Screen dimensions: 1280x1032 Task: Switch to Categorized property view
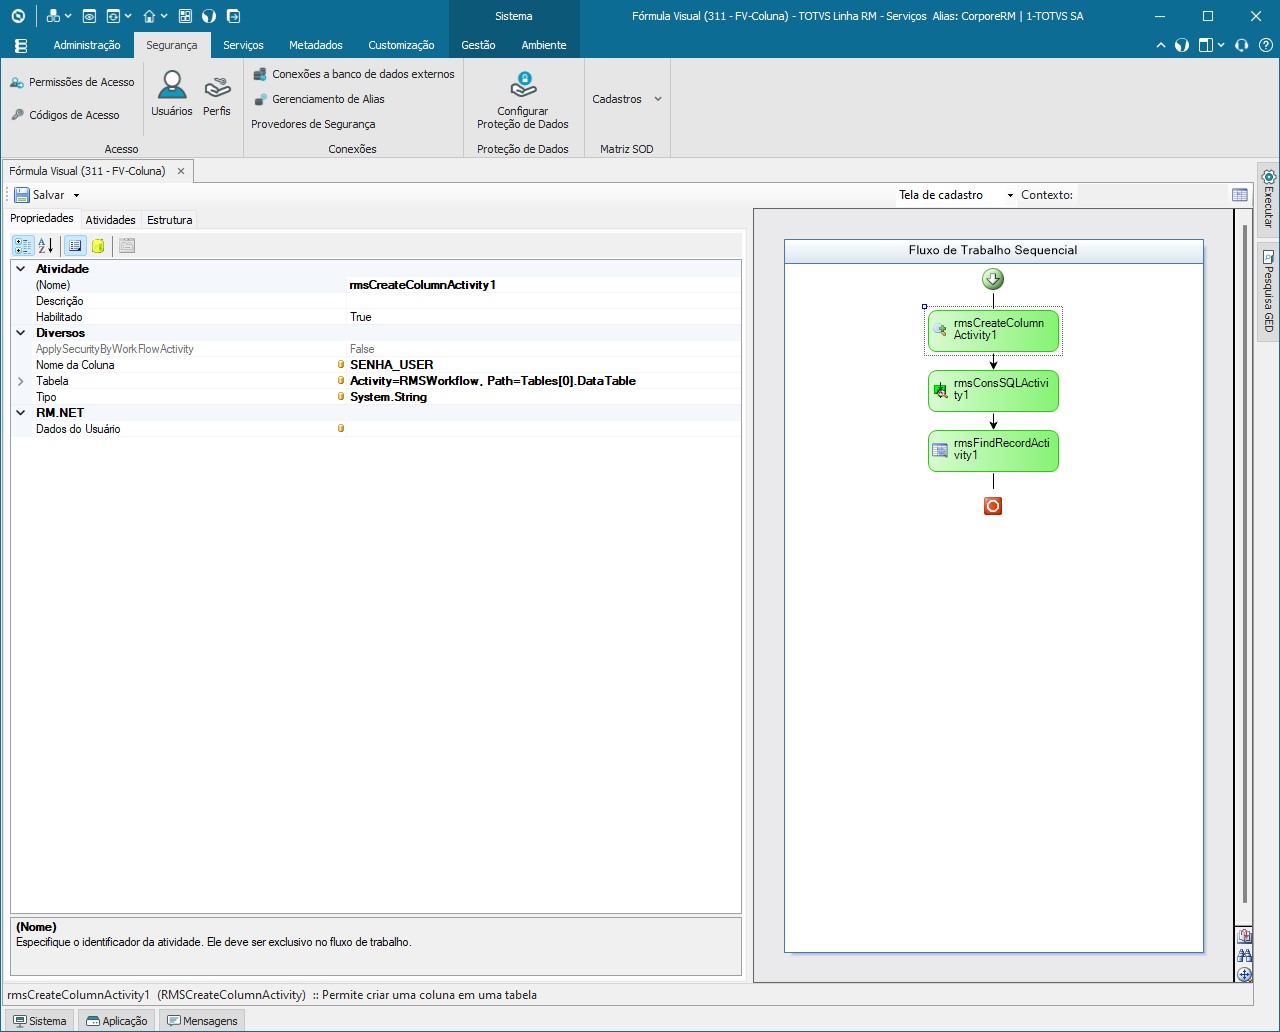click(x=23, y=245)
